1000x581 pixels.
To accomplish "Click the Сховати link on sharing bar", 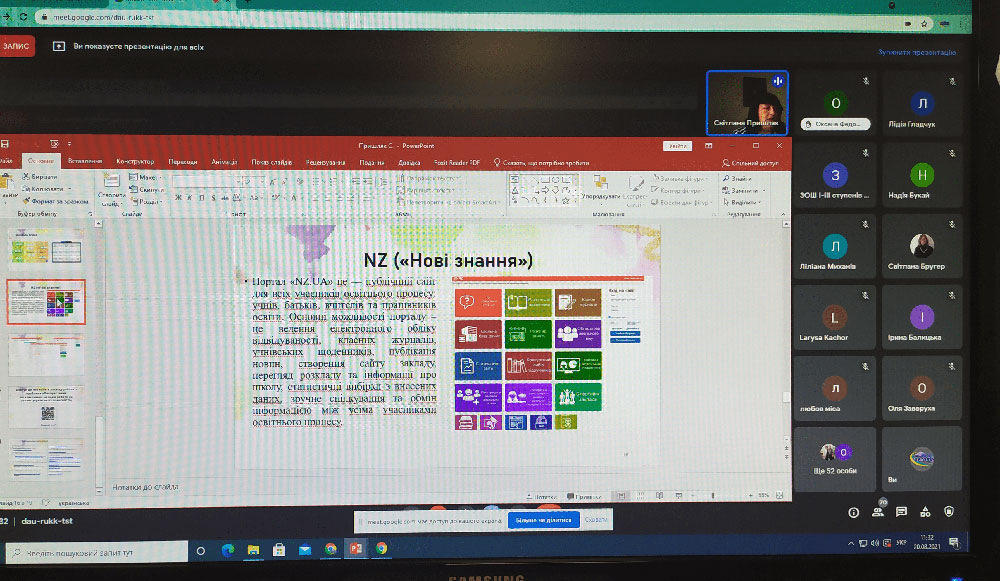I will pos(596,520).
